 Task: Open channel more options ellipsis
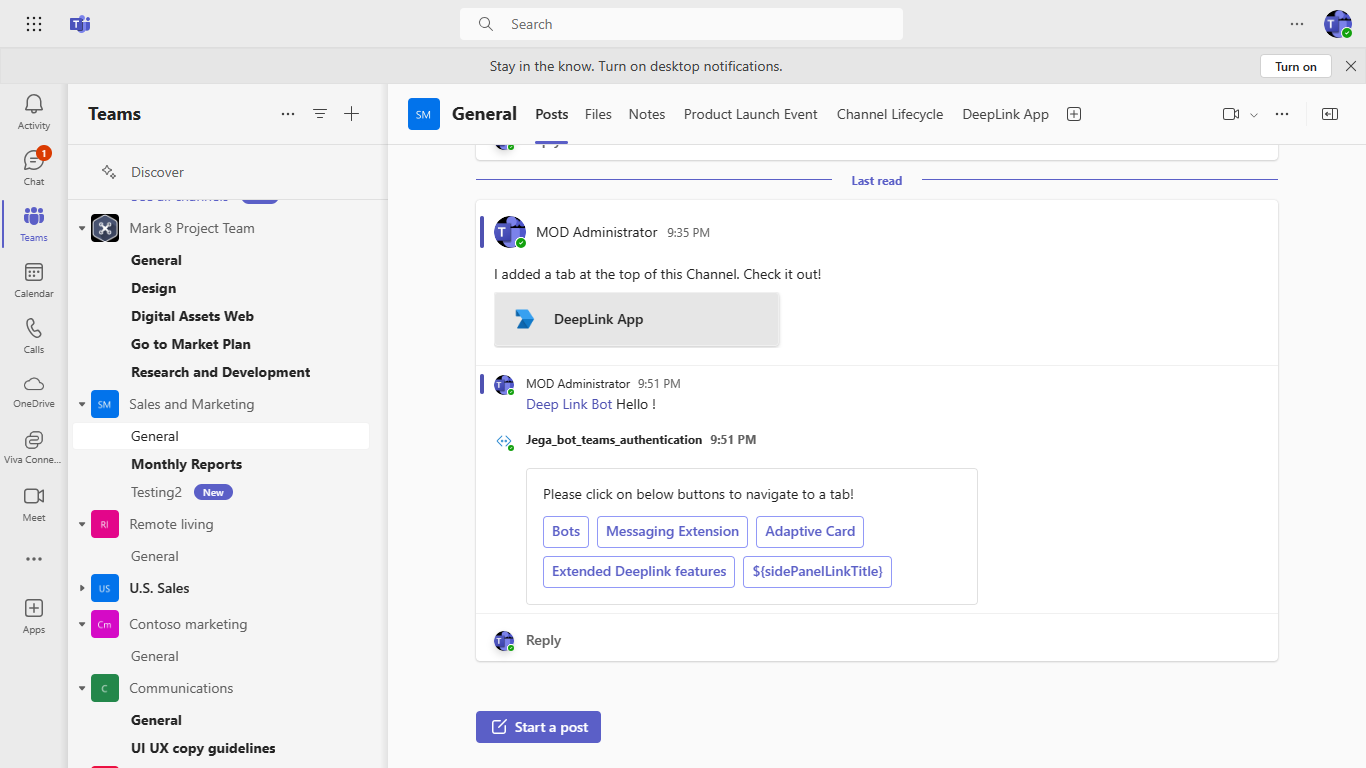1282,114
